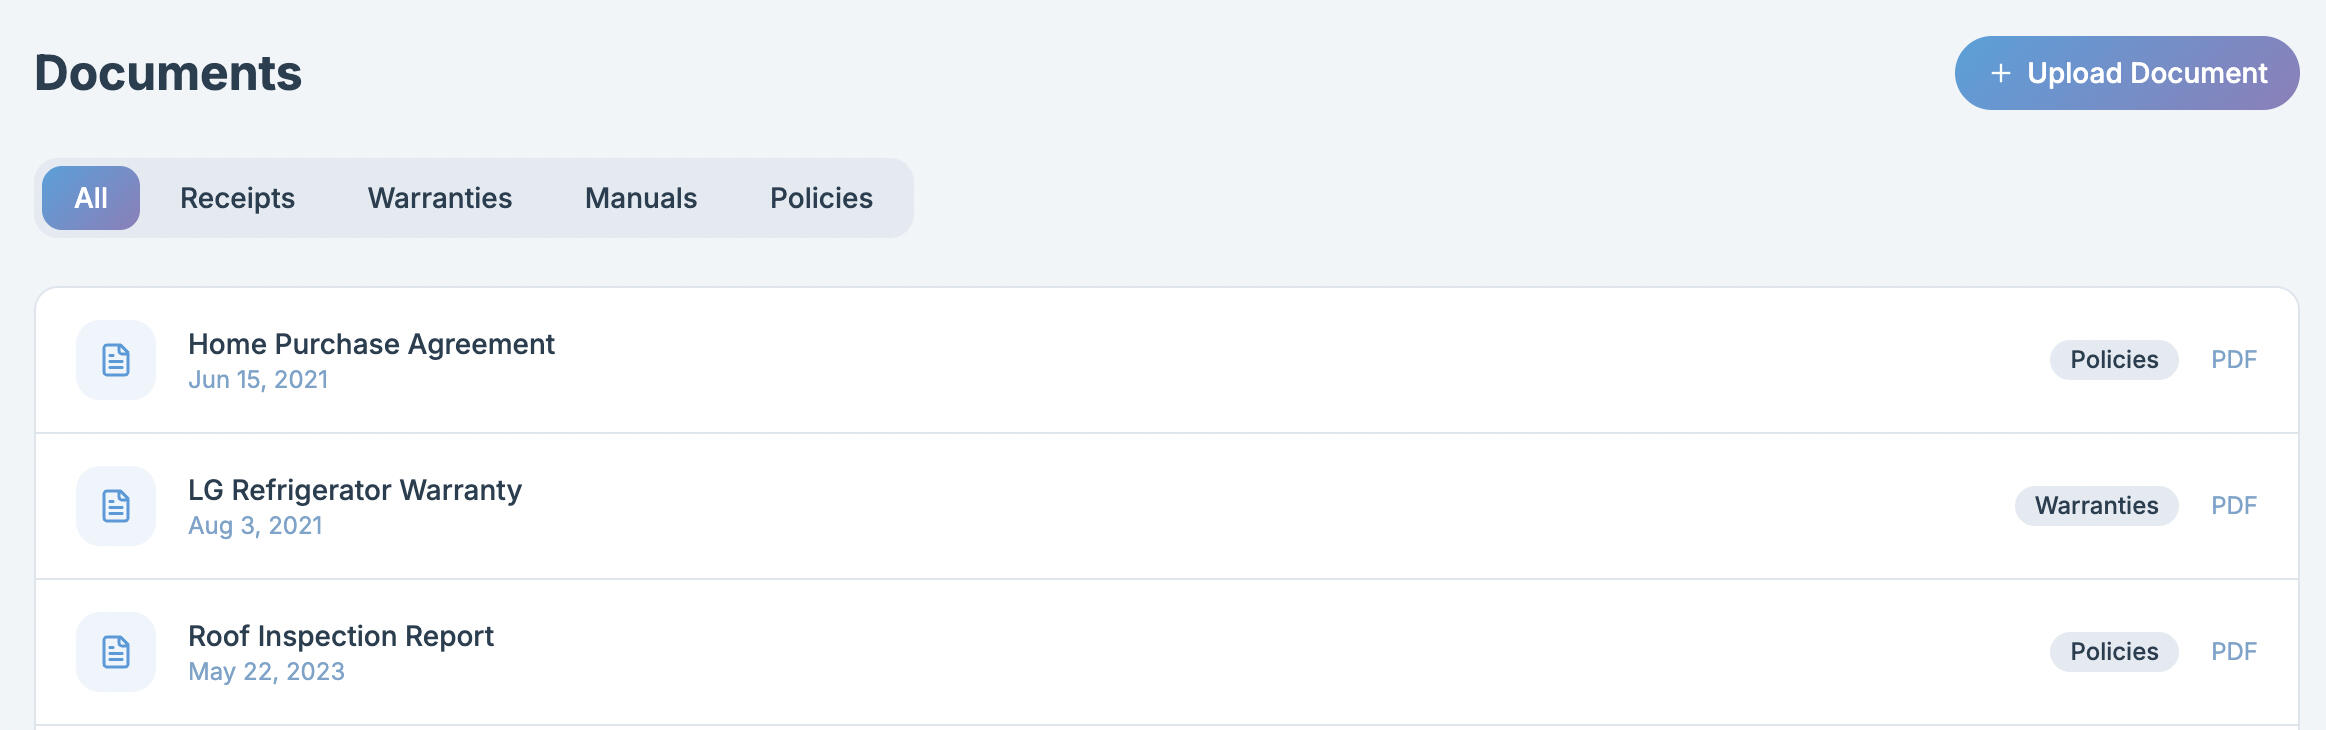Open the Manuals filter tab

[641, 198]
